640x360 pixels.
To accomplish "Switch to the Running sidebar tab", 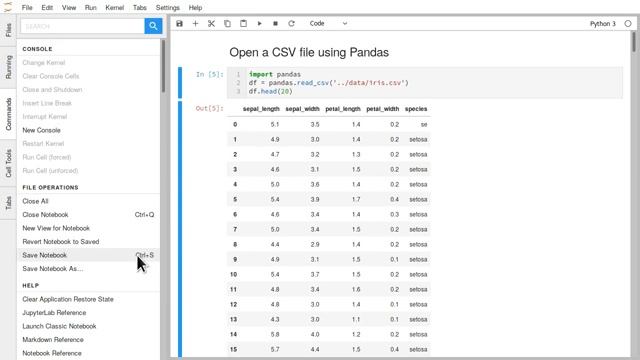I will (x=8, y=67).
